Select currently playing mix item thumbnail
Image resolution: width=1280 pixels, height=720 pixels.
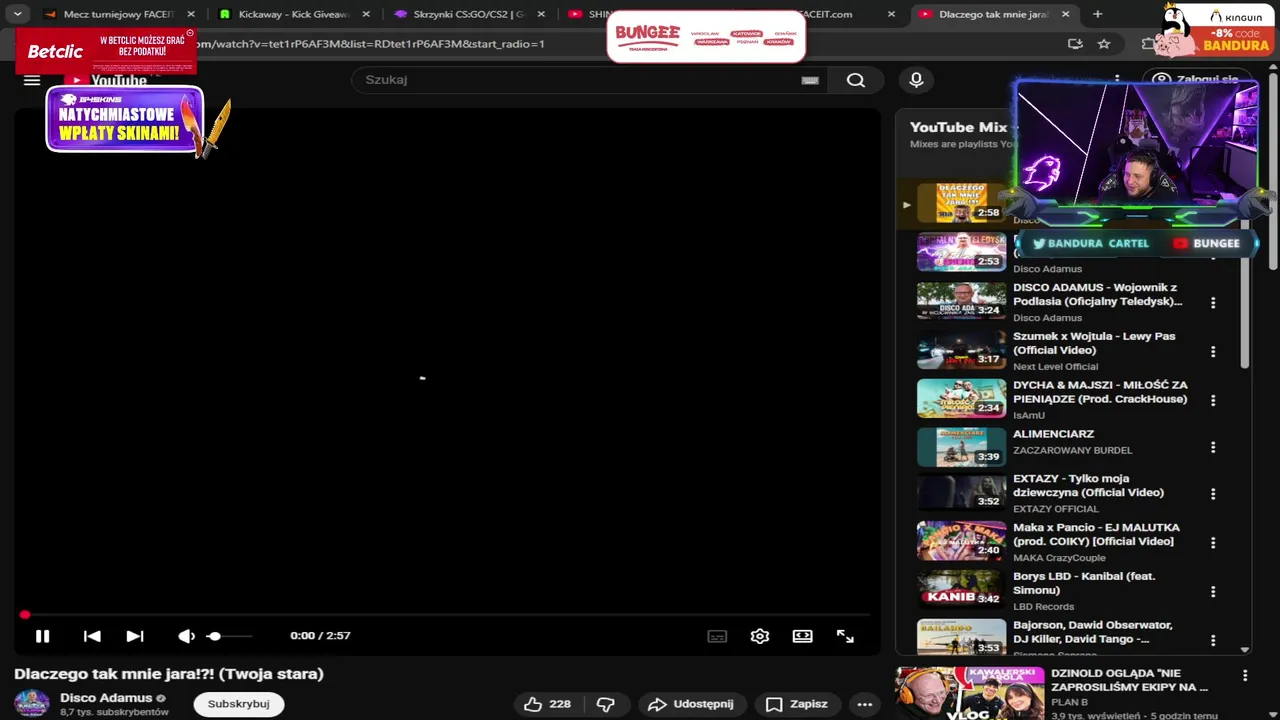pos(961,202)
